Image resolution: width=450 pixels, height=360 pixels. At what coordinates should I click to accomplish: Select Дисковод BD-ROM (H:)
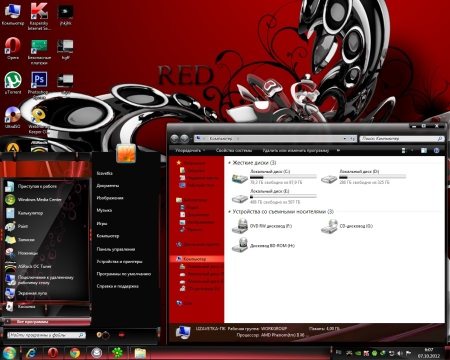[263, 246]
